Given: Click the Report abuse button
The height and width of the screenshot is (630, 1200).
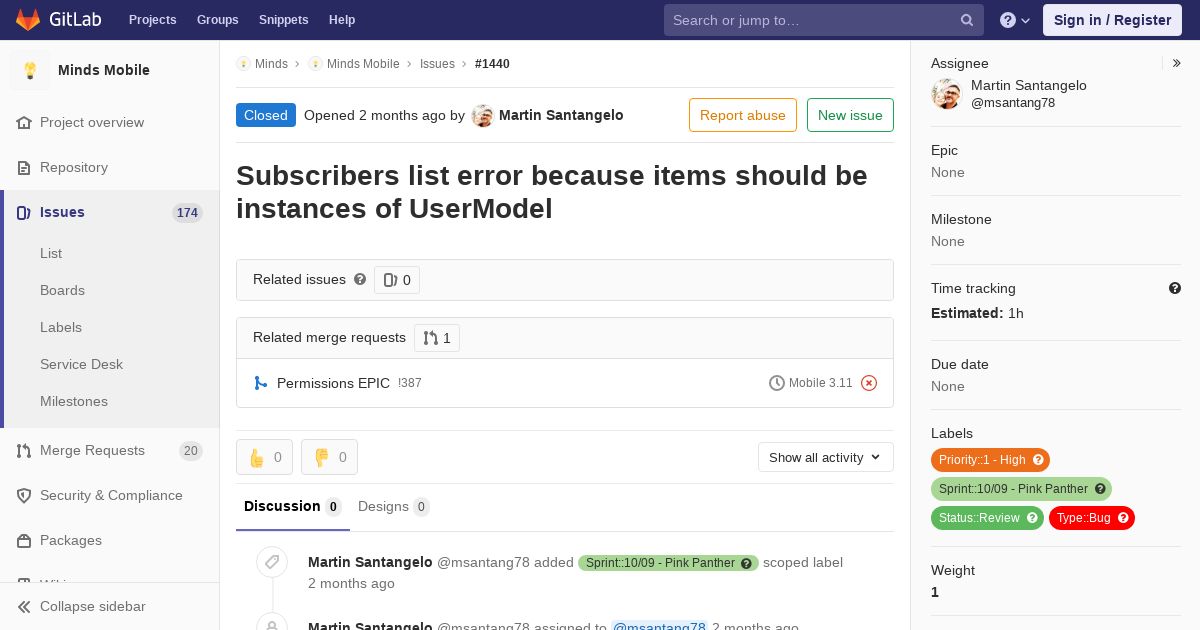Looking at the screenshot, I should click(743, 115).
